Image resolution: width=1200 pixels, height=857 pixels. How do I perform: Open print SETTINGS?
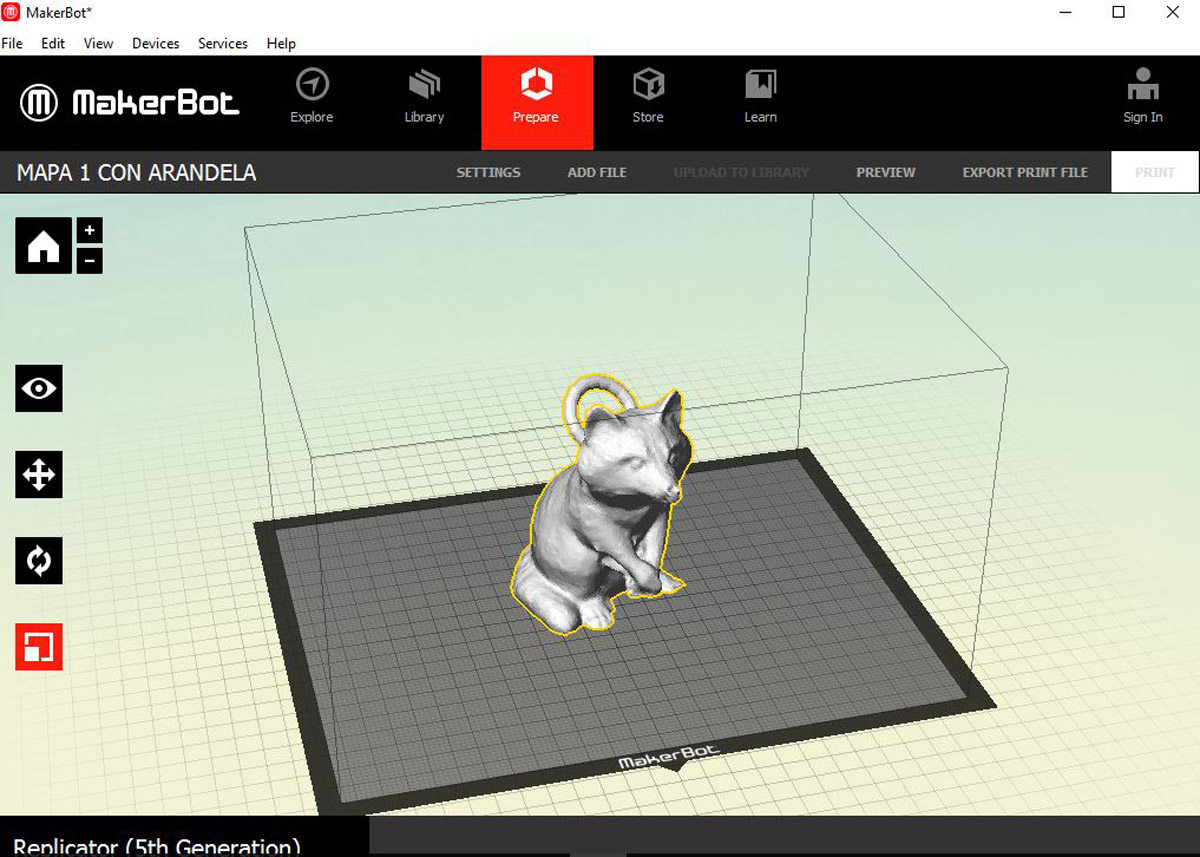[488, 172]
